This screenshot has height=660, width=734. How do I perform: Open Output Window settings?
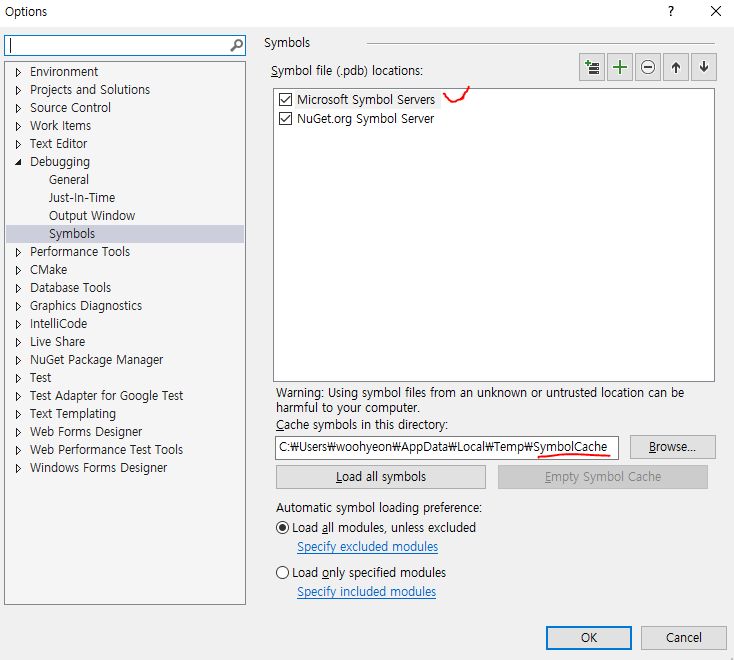pyautogui.click(x=92, y=216)
